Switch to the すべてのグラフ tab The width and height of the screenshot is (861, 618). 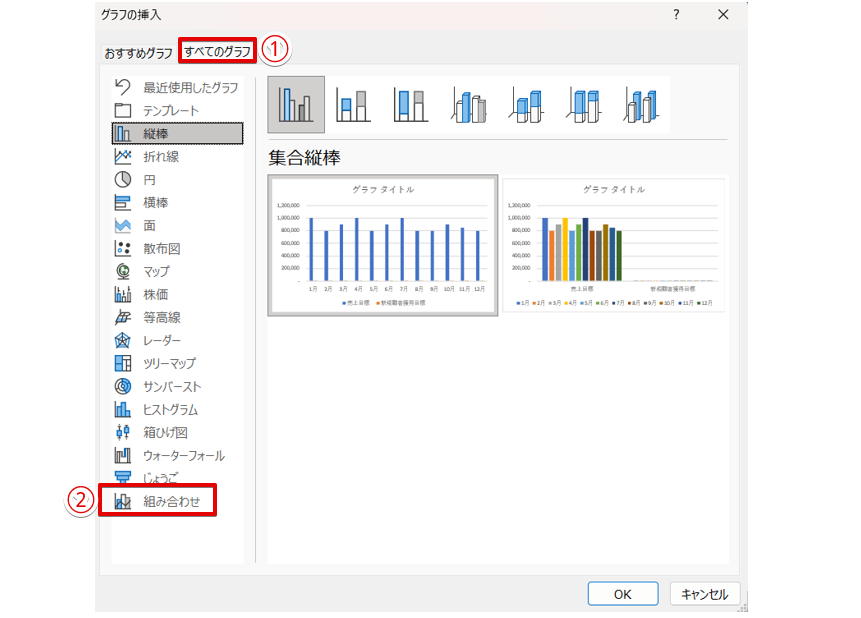point(217,50)
